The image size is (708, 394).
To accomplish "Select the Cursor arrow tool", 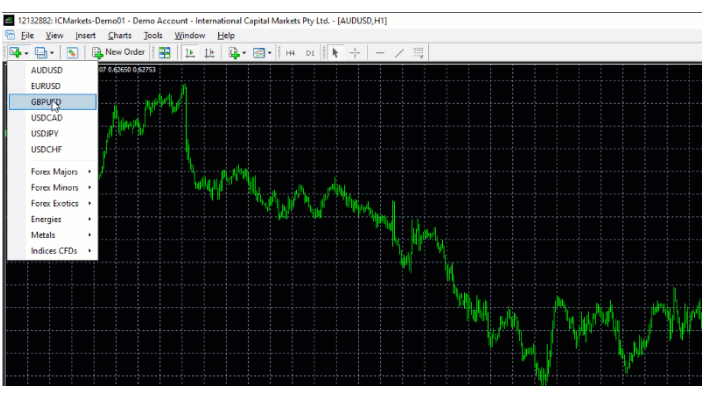I will [335, 53].
